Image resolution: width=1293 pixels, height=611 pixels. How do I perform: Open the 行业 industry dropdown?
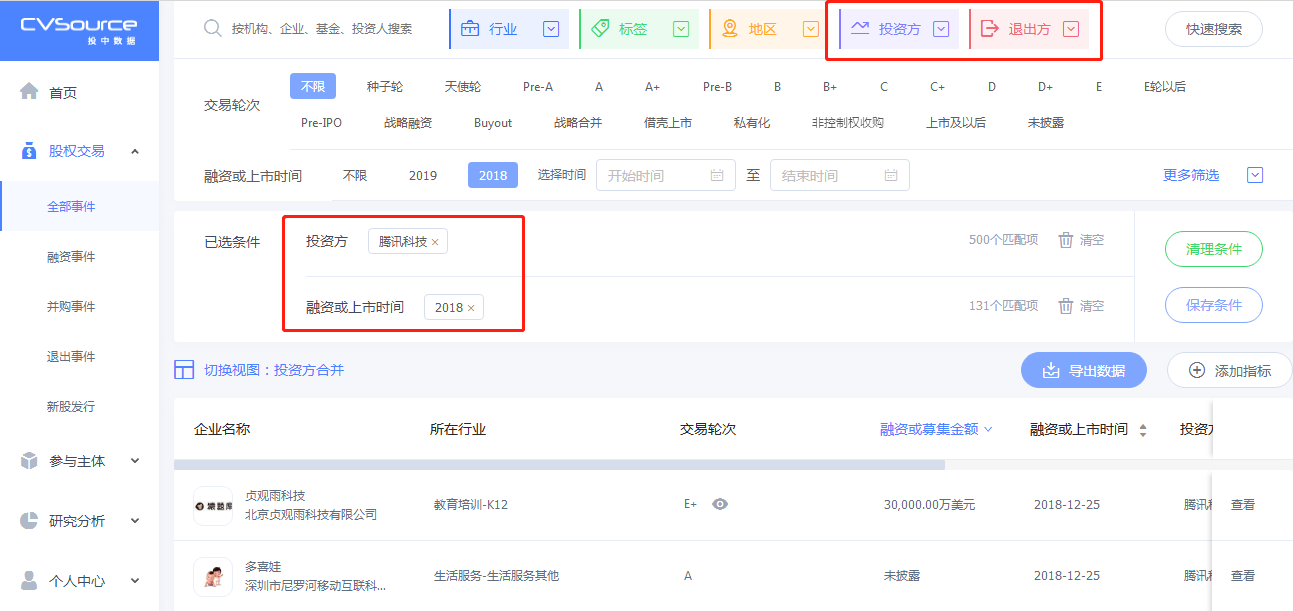pyautogui.click(x=508, y=29)
